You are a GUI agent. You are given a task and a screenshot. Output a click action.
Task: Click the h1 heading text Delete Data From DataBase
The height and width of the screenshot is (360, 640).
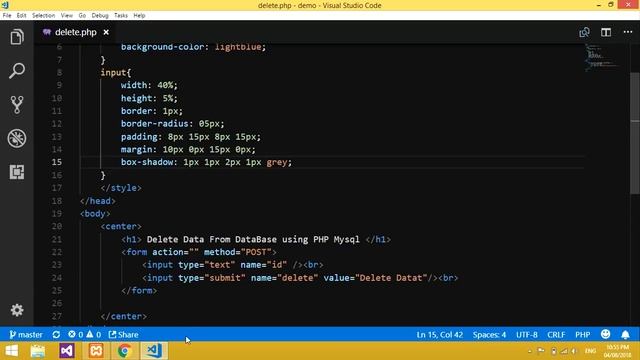(211, 239)
